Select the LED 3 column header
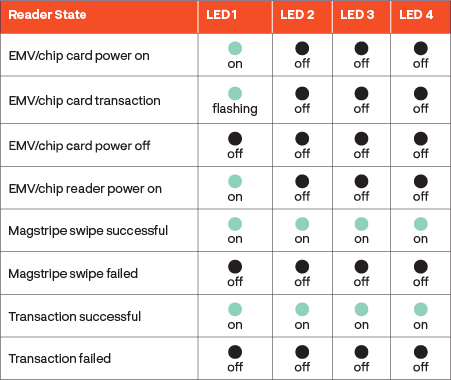 click(x=357, y=15)
